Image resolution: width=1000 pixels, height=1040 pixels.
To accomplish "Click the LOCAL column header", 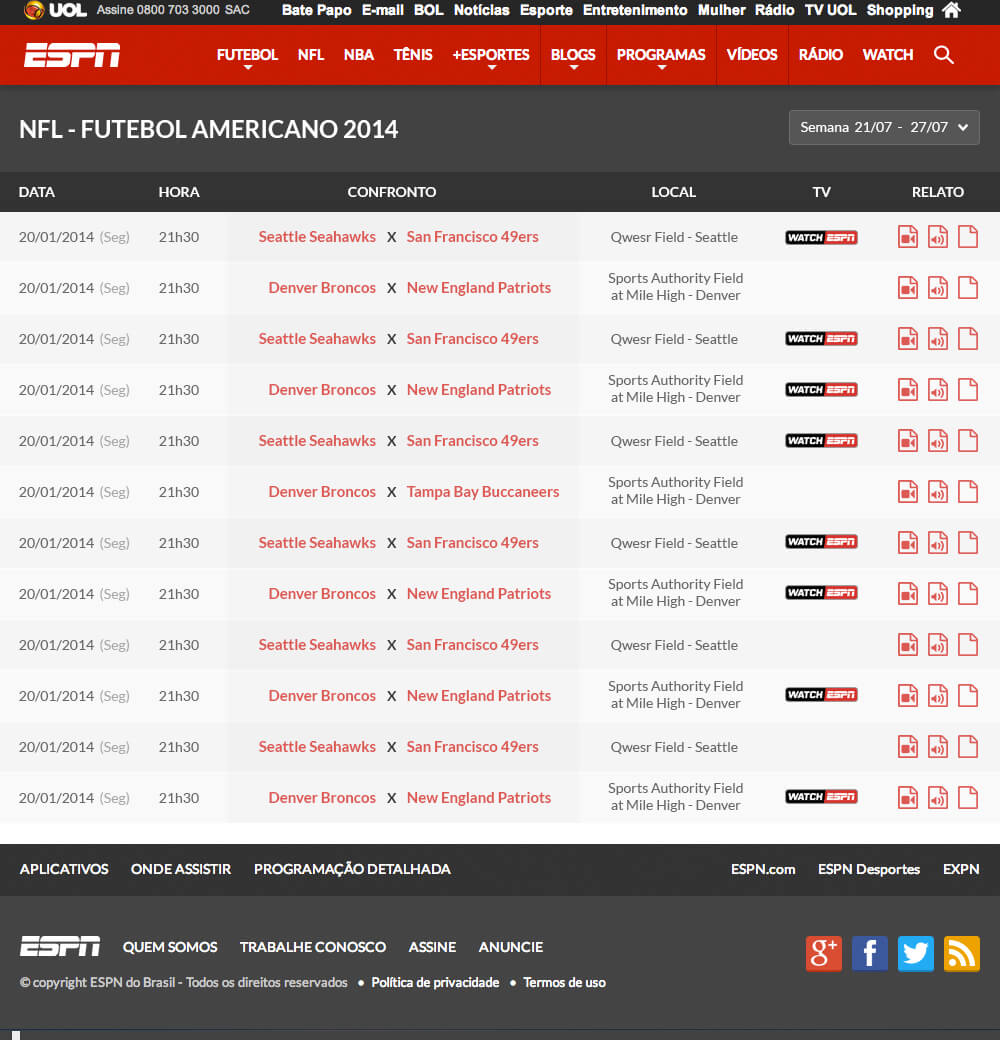I will coord(673,192).
